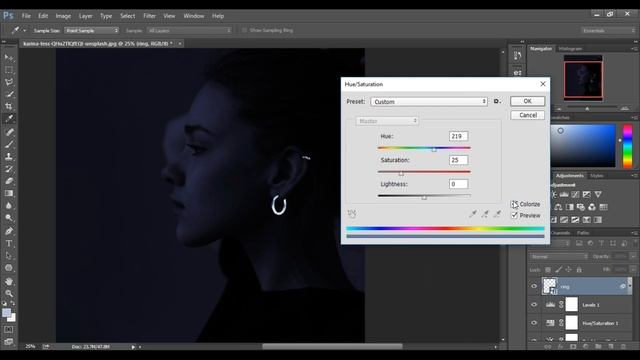640x360 pixels.
Task: Click the preset options gear icon
Action: coord(497,101)
